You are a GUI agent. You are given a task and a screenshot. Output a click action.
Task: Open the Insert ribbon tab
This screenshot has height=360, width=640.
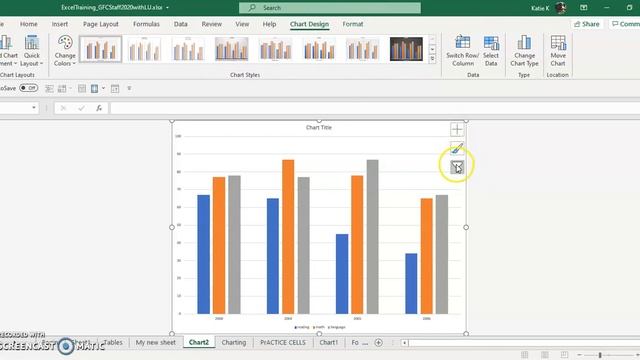(x=60, y=24)
